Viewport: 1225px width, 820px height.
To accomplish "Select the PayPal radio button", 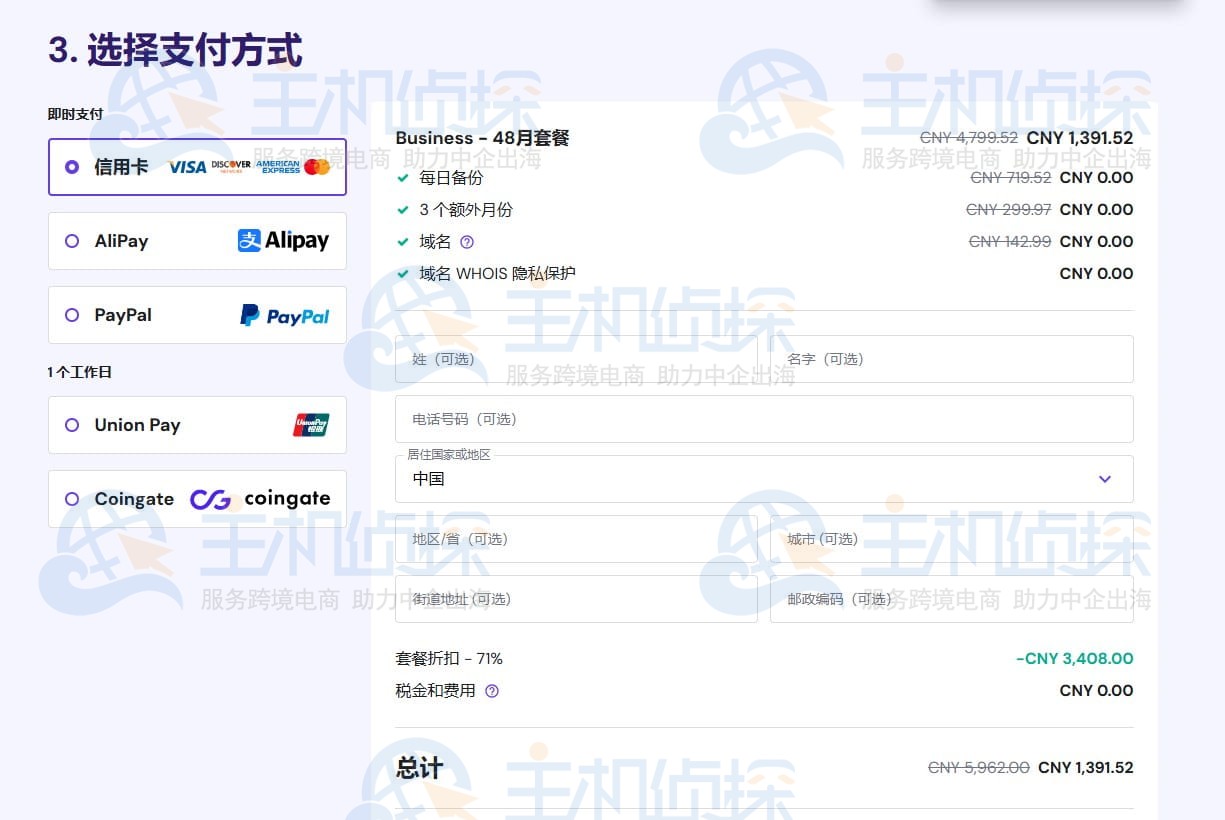I will pyautogui.click(x=72, y=315).
